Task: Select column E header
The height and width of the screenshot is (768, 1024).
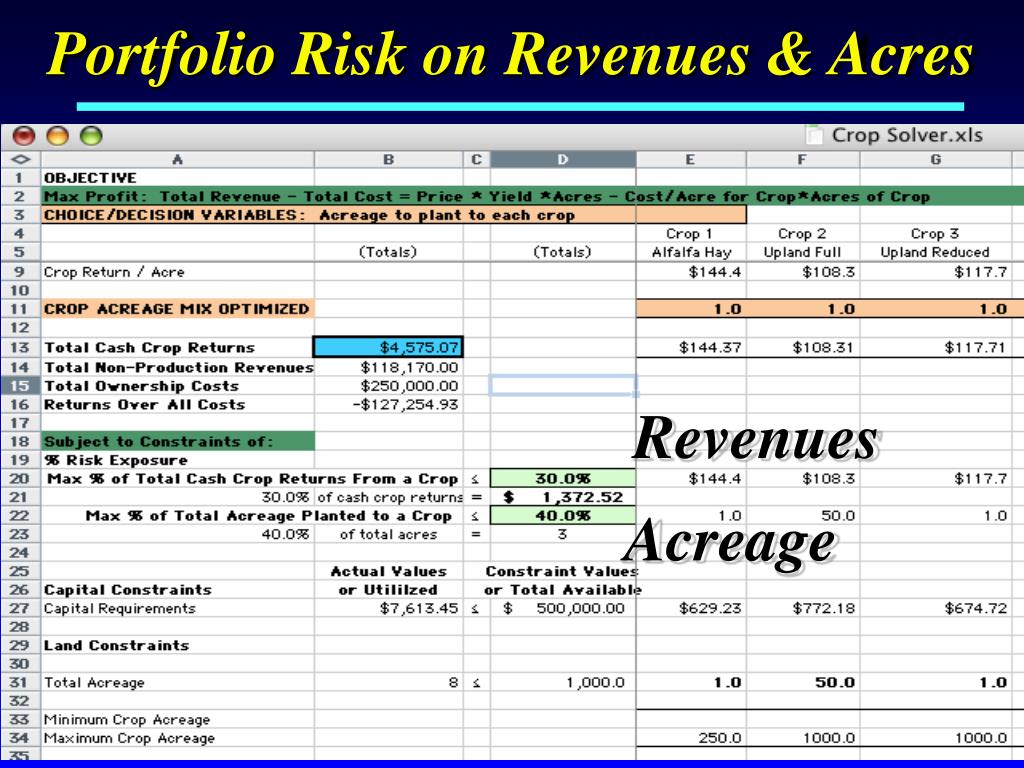Action: point(690,159)
